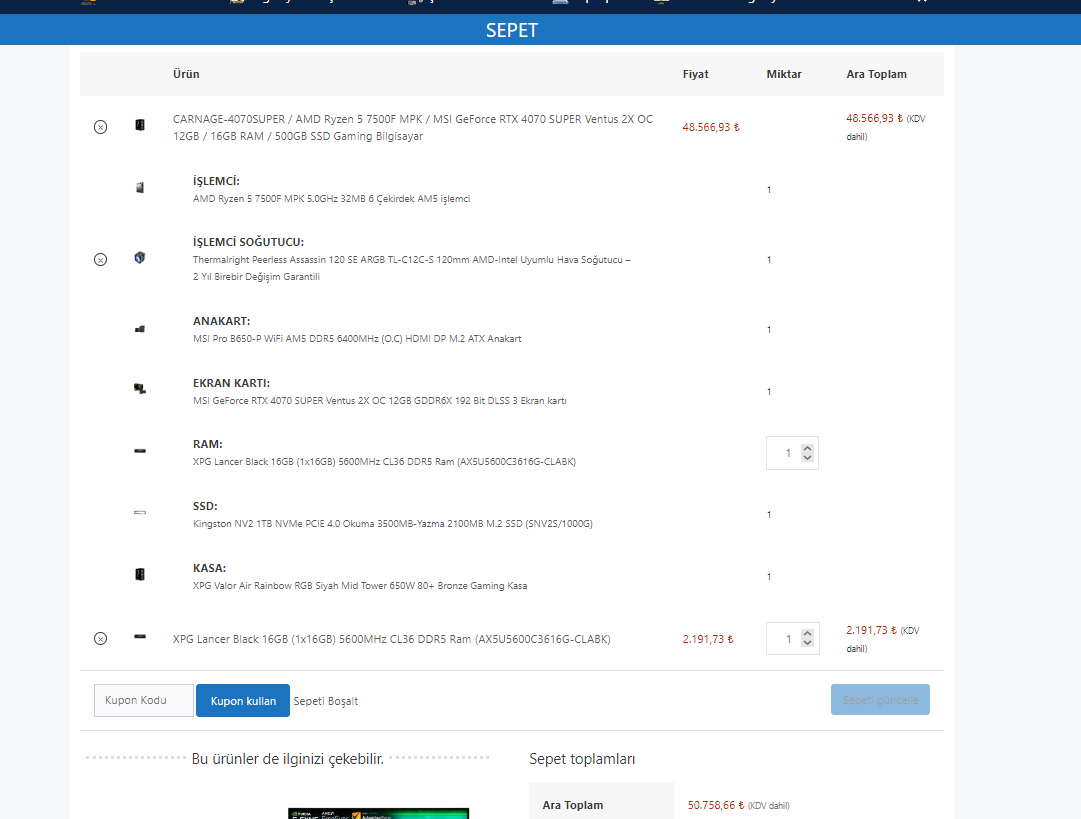This screenshot has width=1081, height=819.
Task: Click the 50.758,66 ₺ cart subtotal value
Action: pos(716,805)
